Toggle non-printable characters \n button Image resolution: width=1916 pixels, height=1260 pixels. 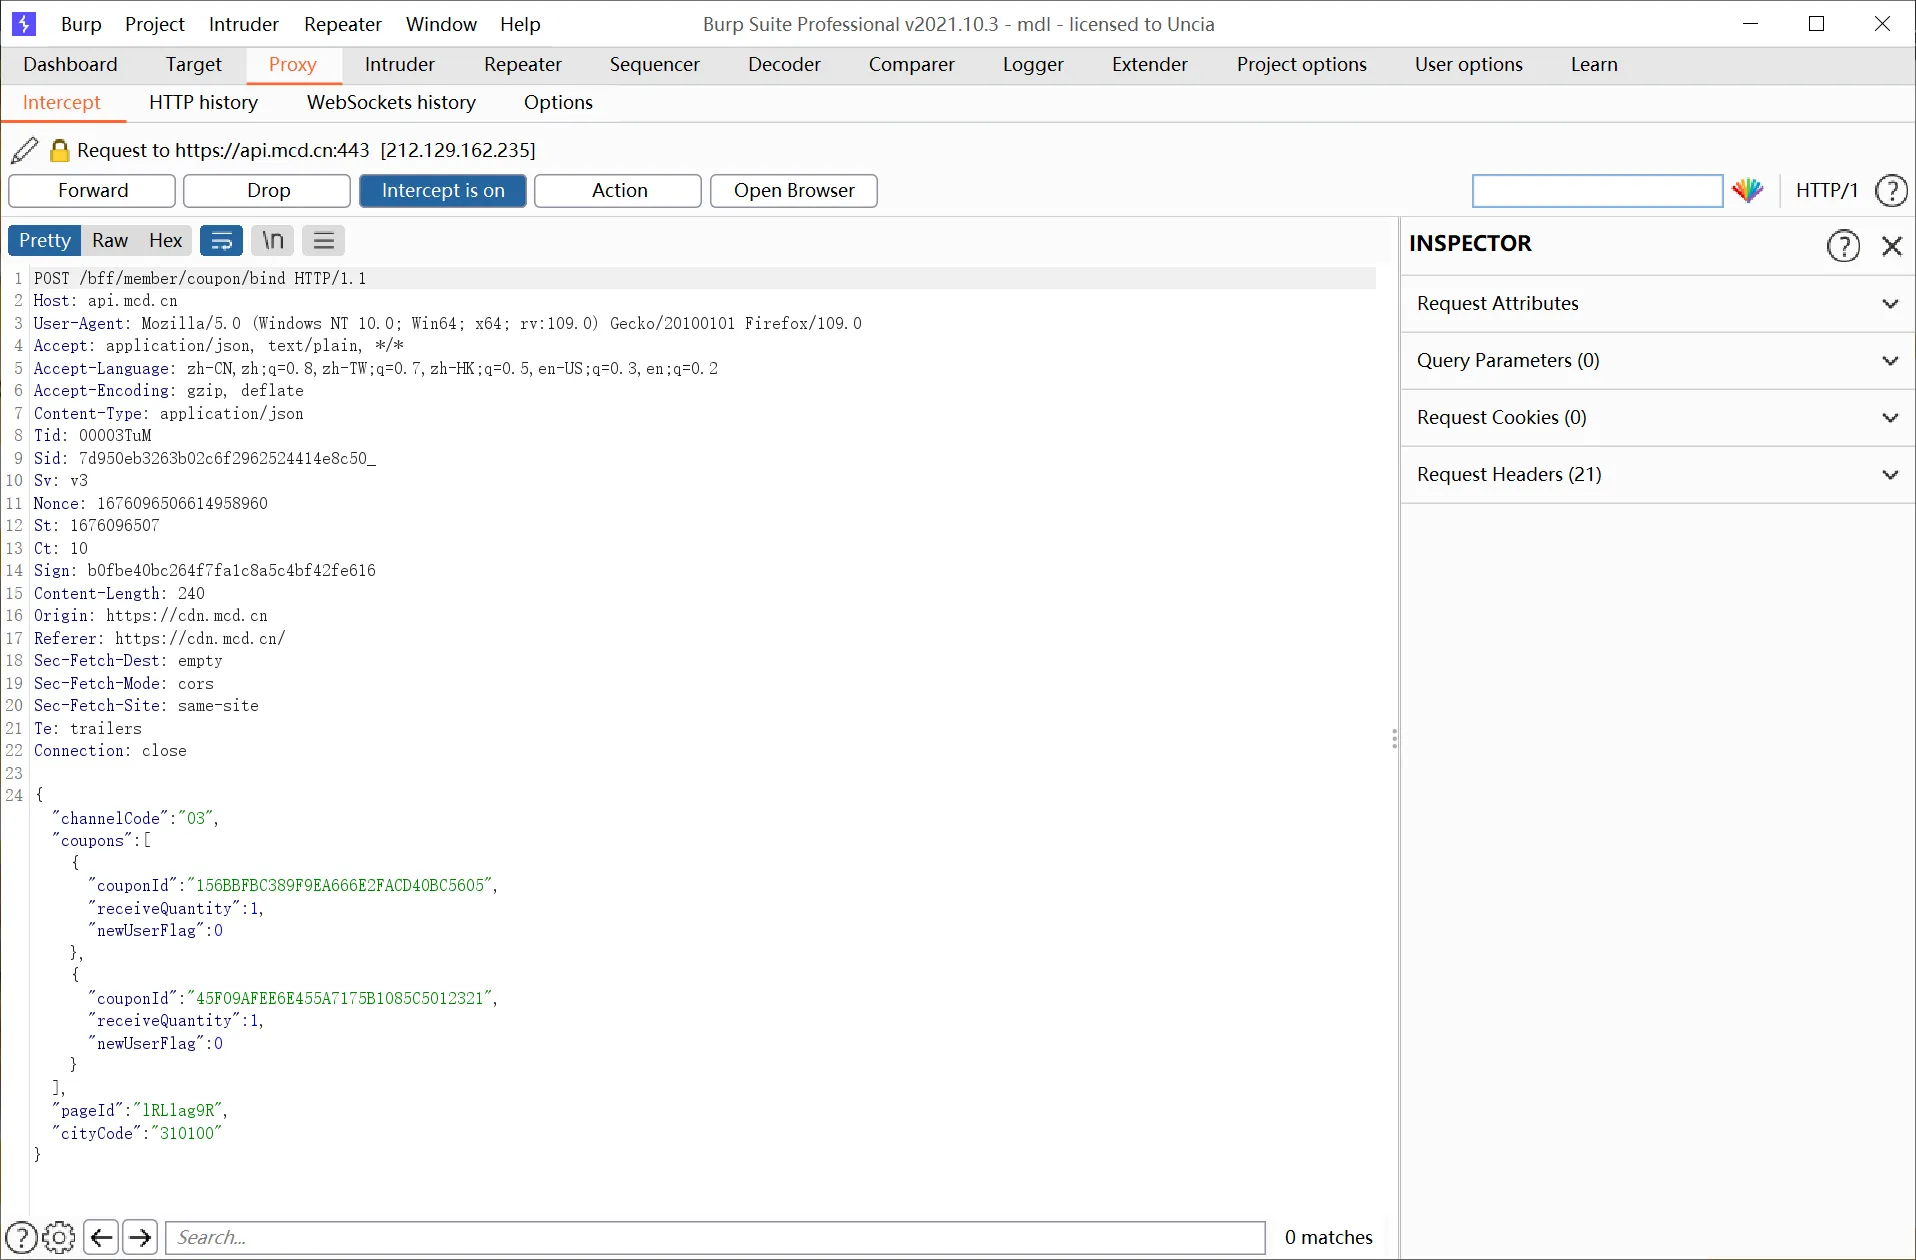point(273,241)
